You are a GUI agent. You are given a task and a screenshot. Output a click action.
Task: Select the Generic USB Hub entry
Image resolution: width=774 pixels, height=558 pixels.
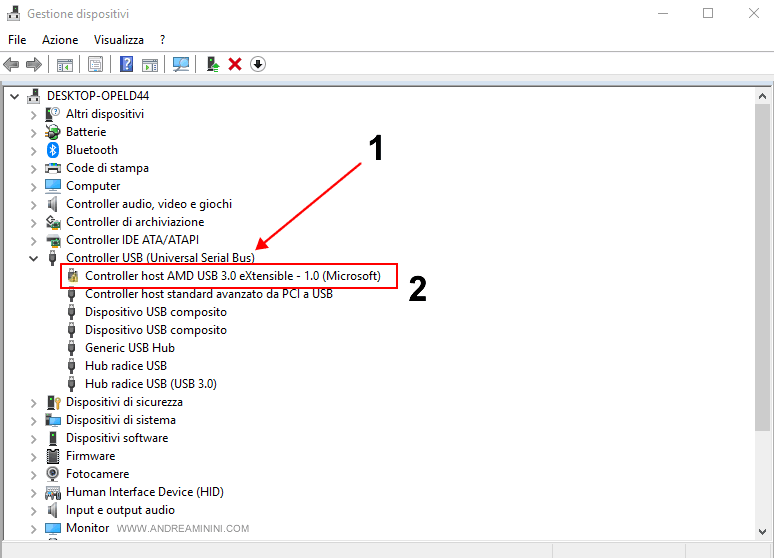[129, 348]
